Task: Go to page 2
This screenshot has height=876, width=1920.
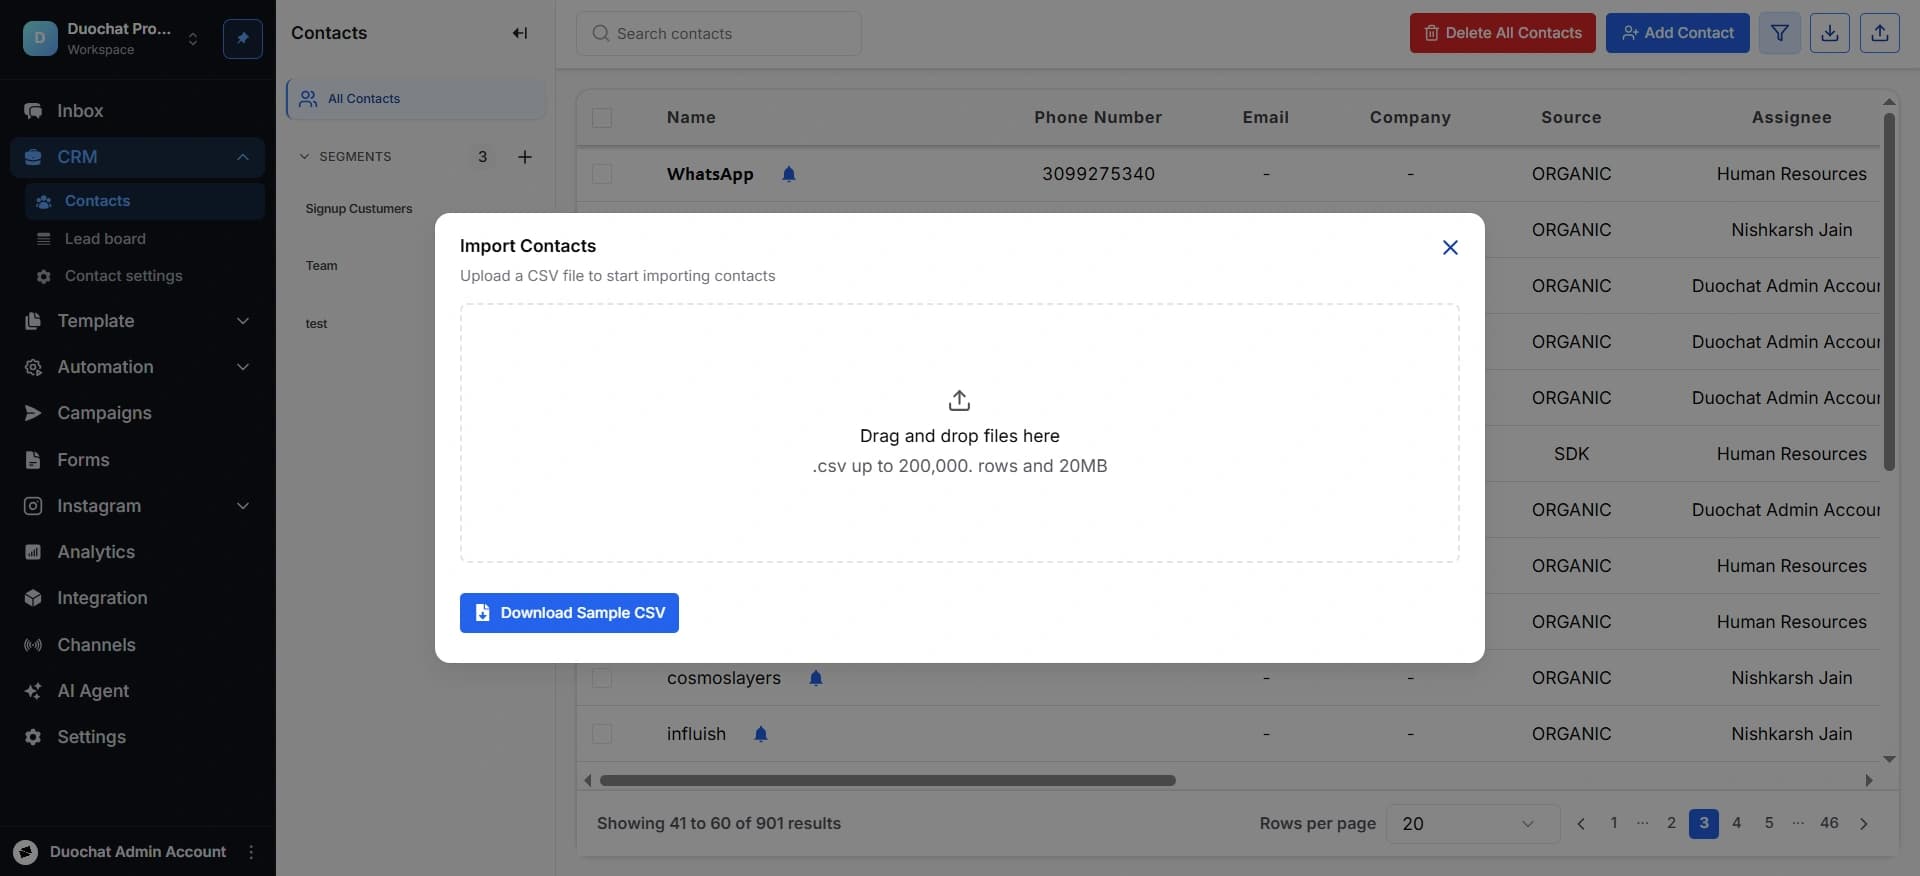Action: point(1671,823)
